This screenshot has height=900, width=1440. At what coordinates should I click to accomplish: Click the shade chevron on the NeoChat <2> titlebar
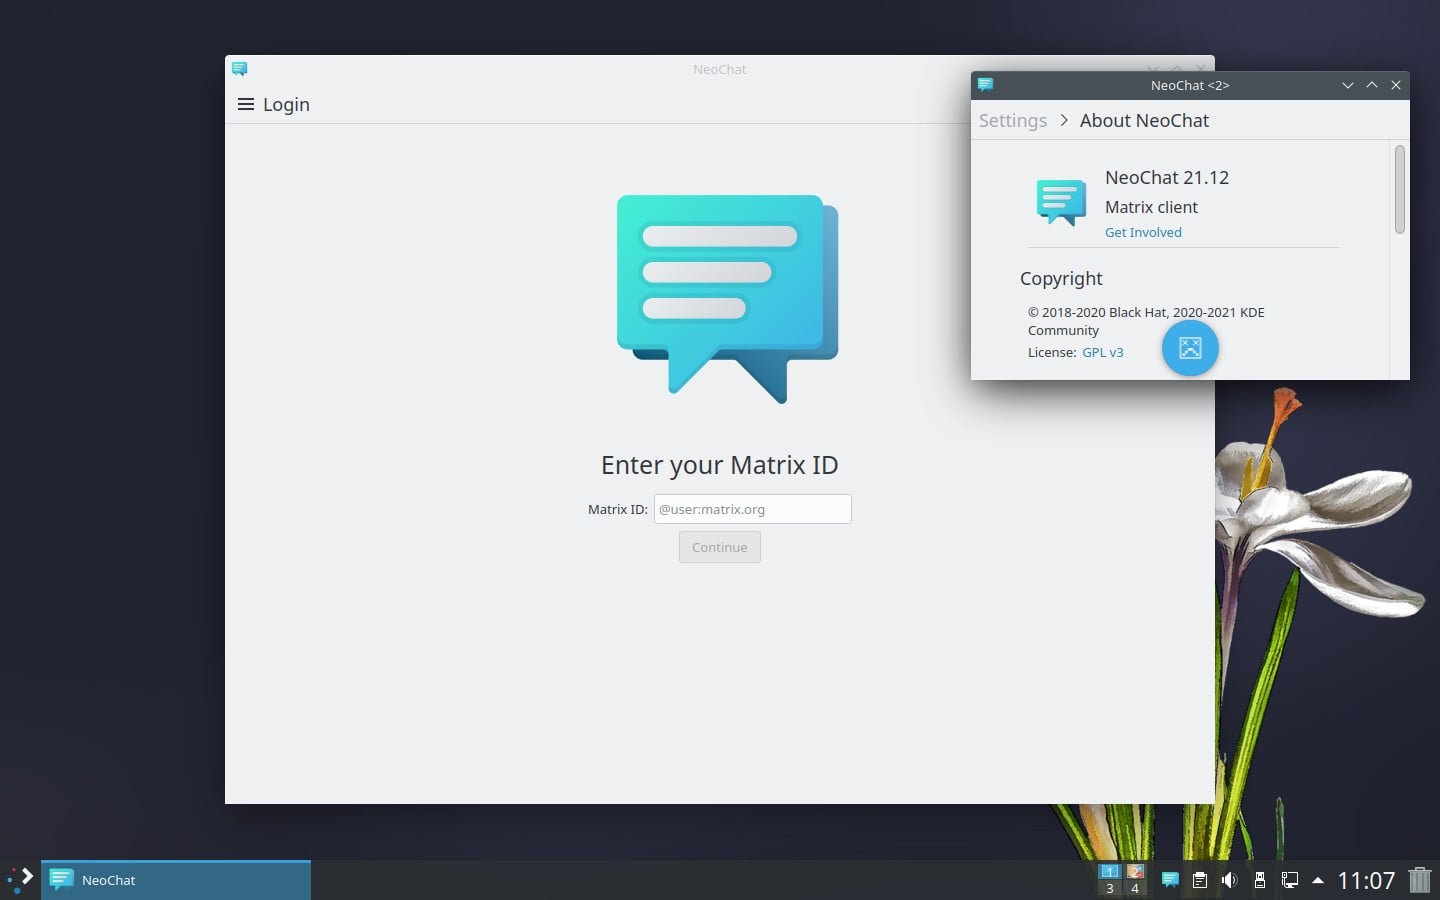point(1348,85)
